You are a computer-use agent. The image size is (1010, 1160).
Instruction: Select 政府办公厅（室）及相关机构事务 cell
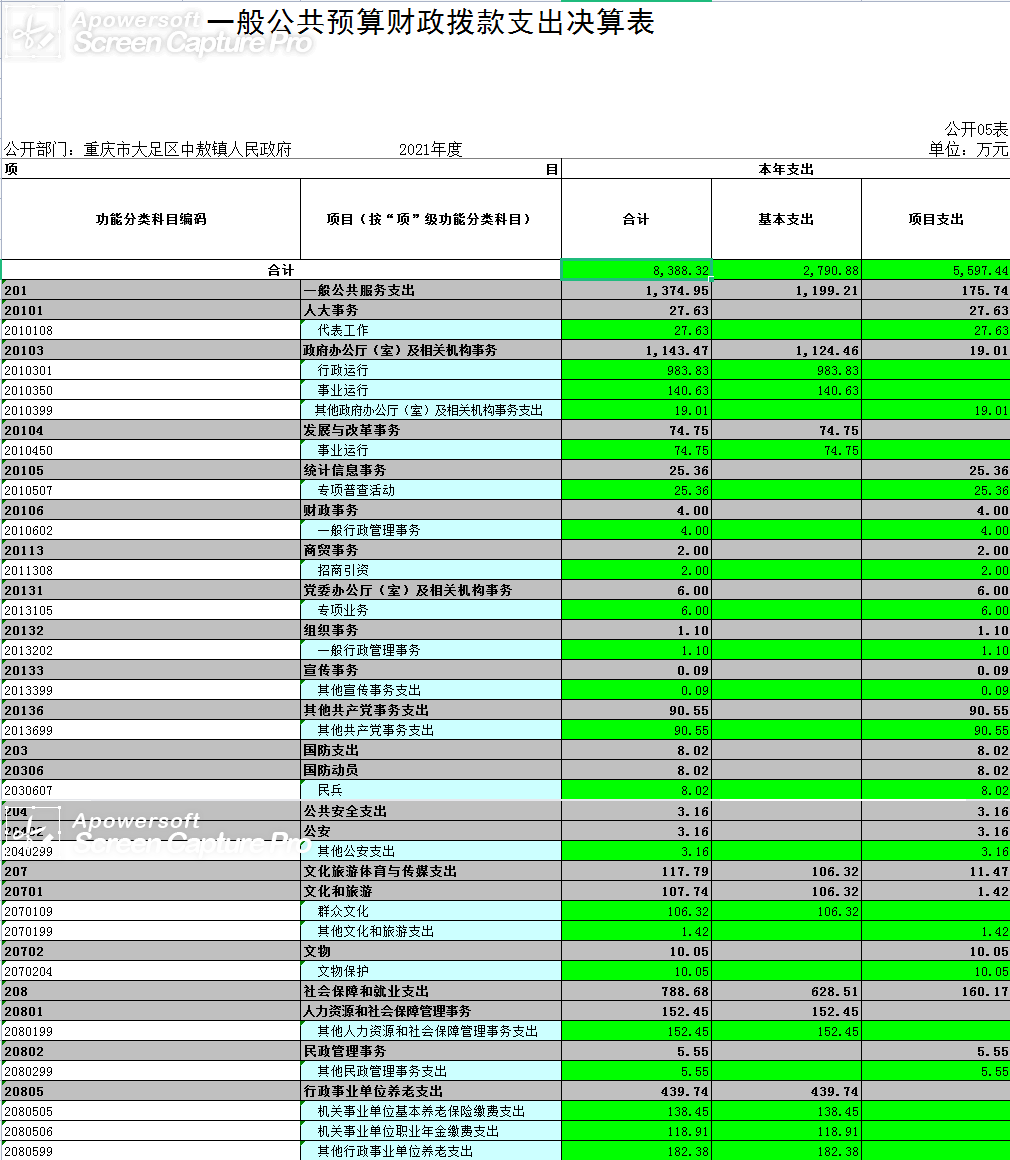pyautogui.click(x=431, y=350)
